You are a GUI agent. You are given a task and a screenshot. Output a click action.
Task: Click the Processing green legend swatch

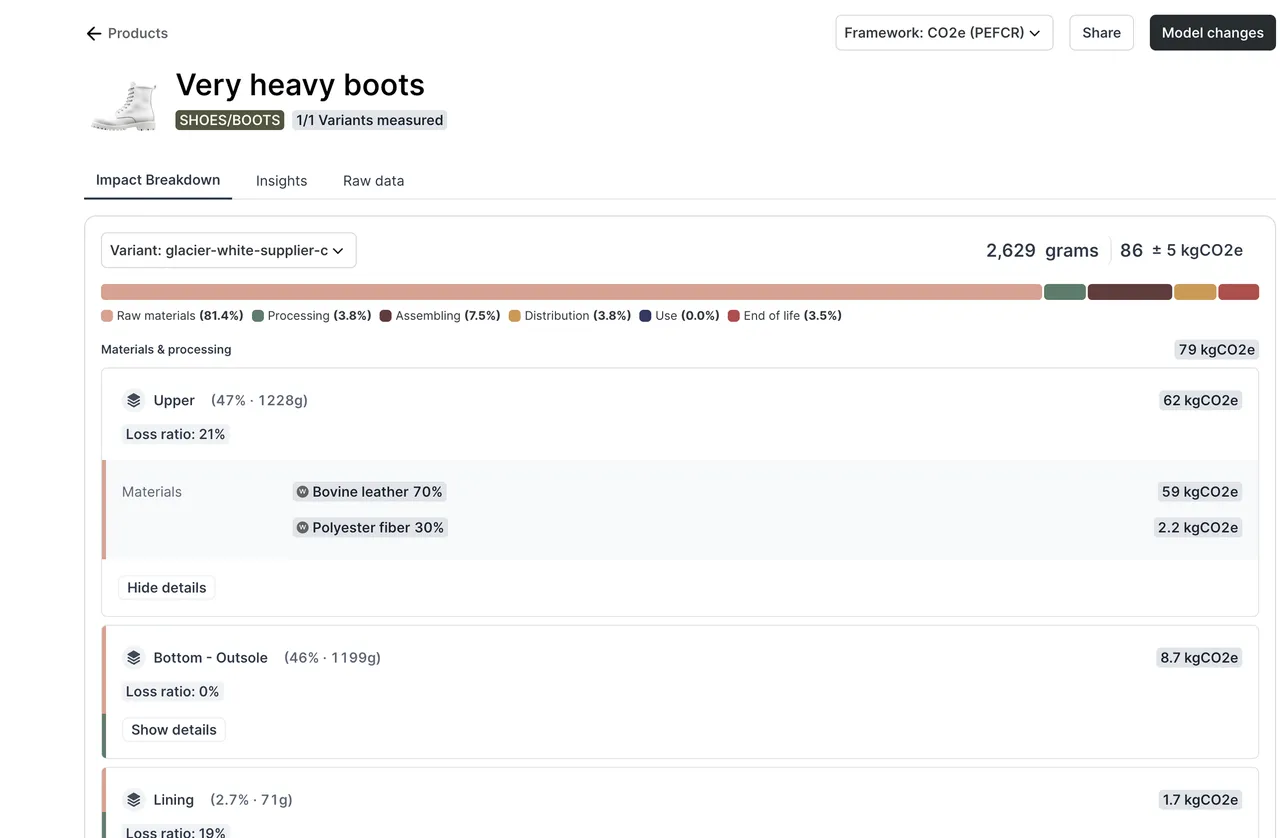[x=258, y=316]
